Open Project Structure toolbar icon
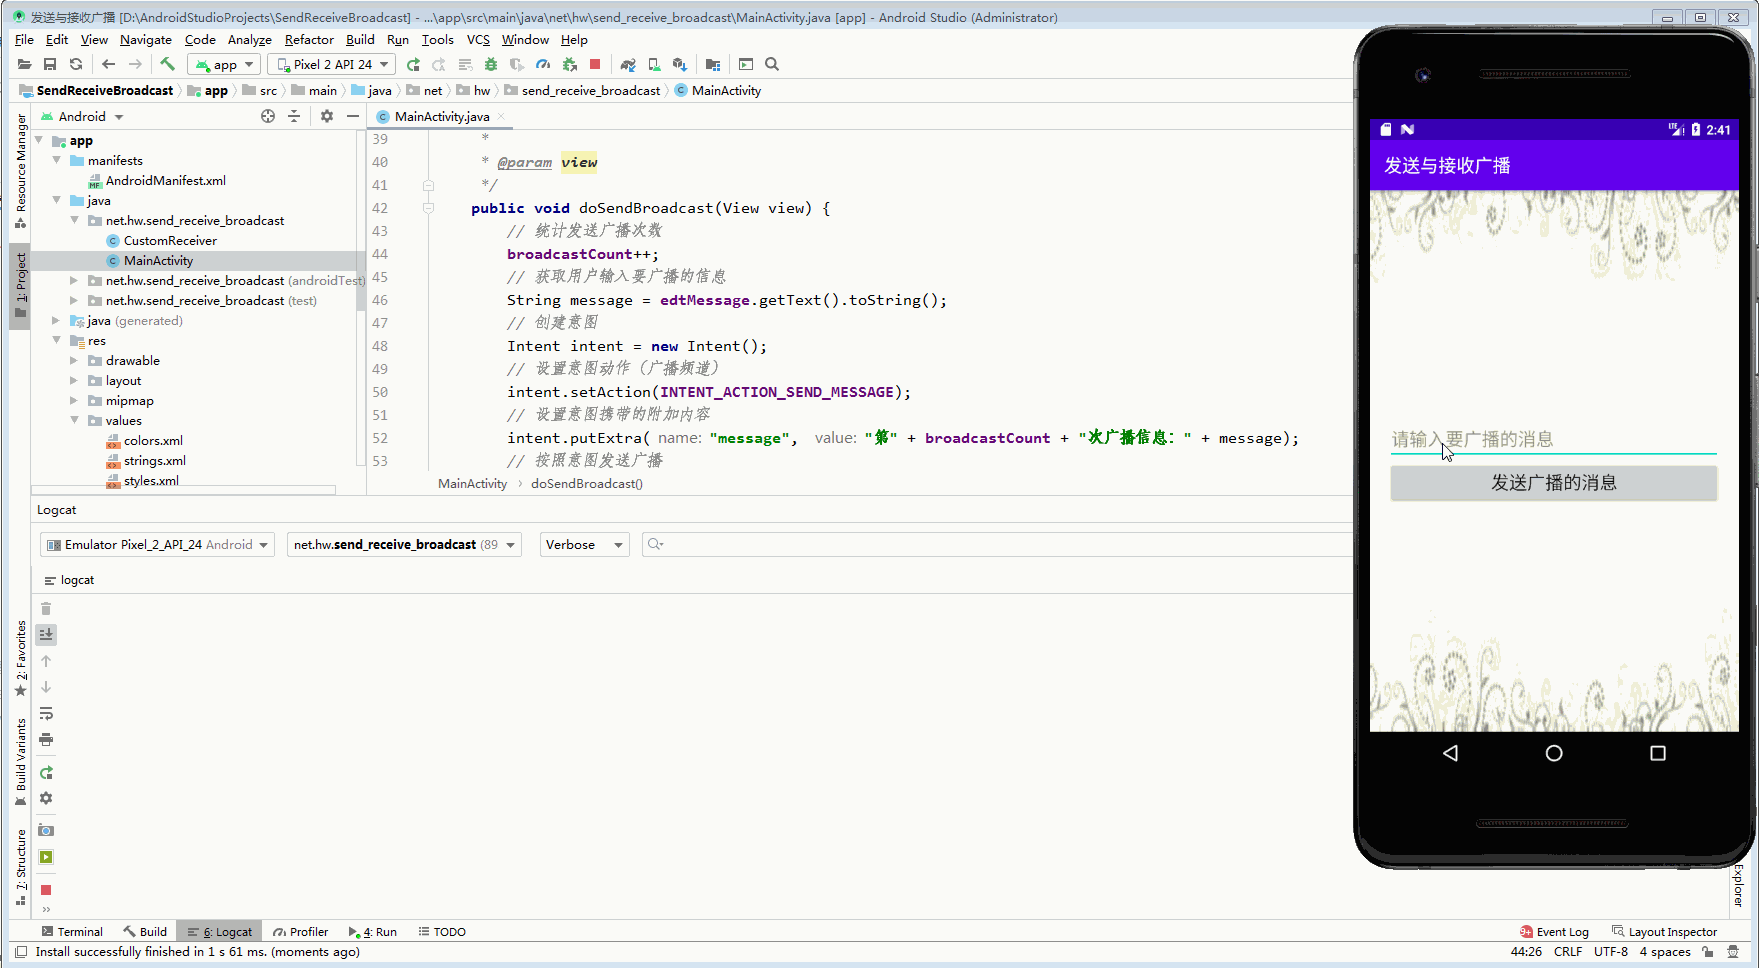 pos(713,64)
